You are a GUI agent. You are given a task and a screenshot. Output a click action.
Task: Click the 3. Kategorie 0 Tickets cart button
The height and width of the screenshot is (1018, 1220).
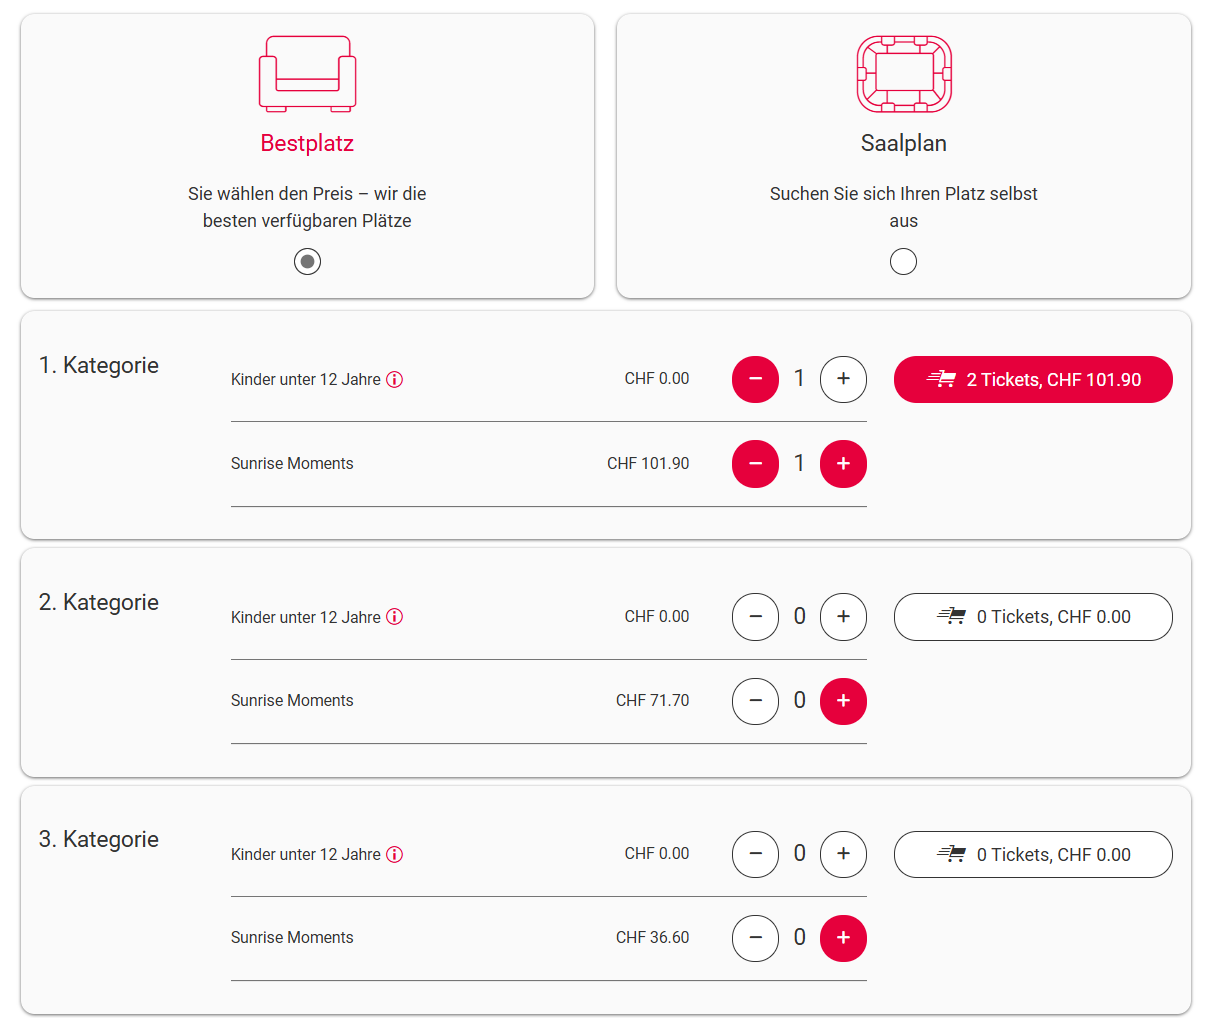(1033, 854)
